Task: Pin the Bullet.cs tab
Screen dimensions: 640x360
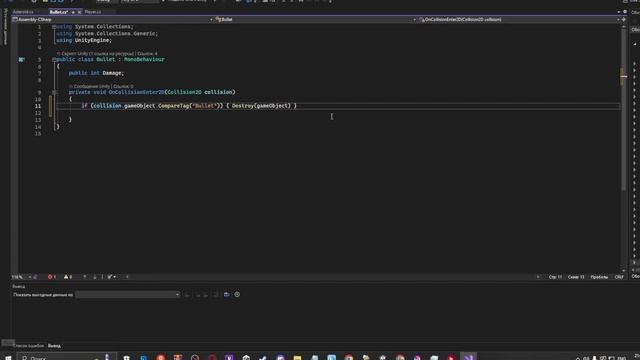Action: [73, 12]
